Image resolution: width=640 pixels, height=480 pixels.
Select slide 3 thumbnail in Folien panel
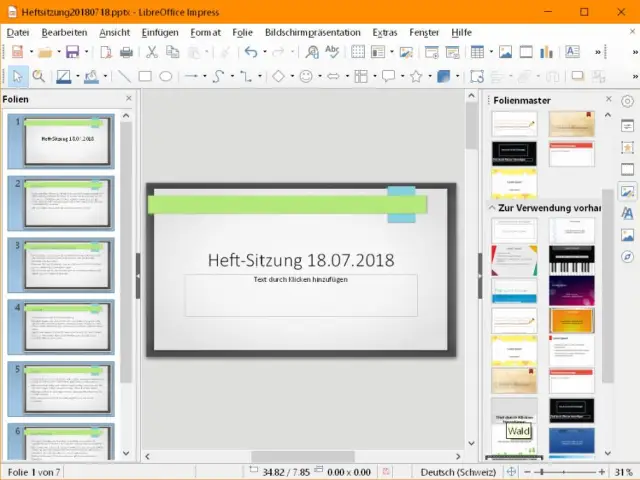click(x=66, y=265)
